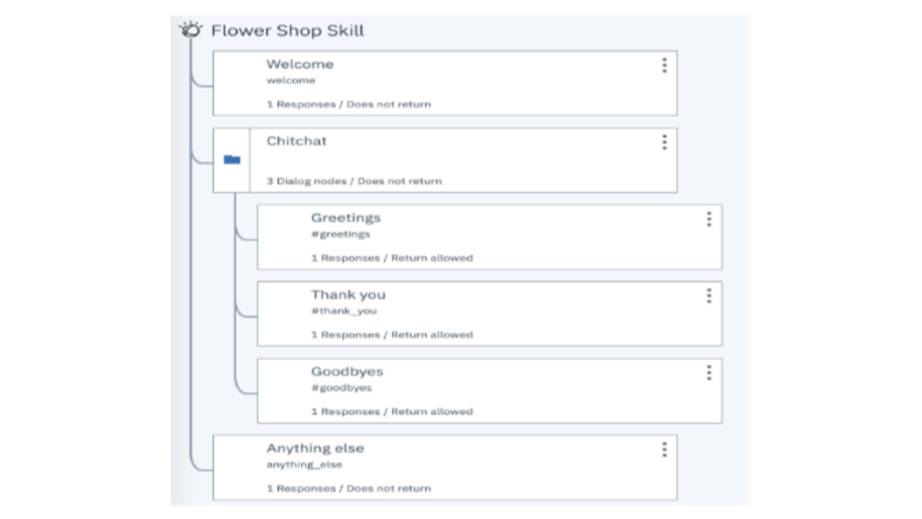This screenshot has height=519, width=922.
Task: Open the Goodbyes node kebab menu
Action: pyautogui.click(x=708, y=373)
